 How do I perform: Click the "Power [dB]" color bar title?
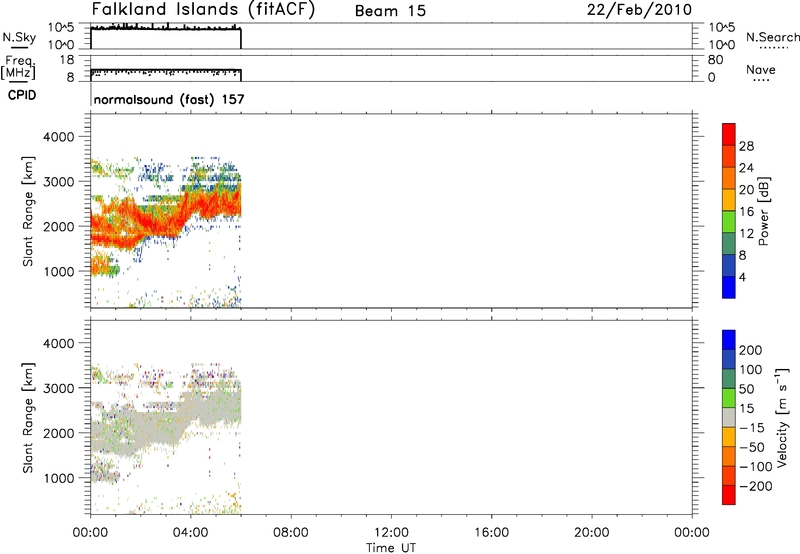[763, 212]
